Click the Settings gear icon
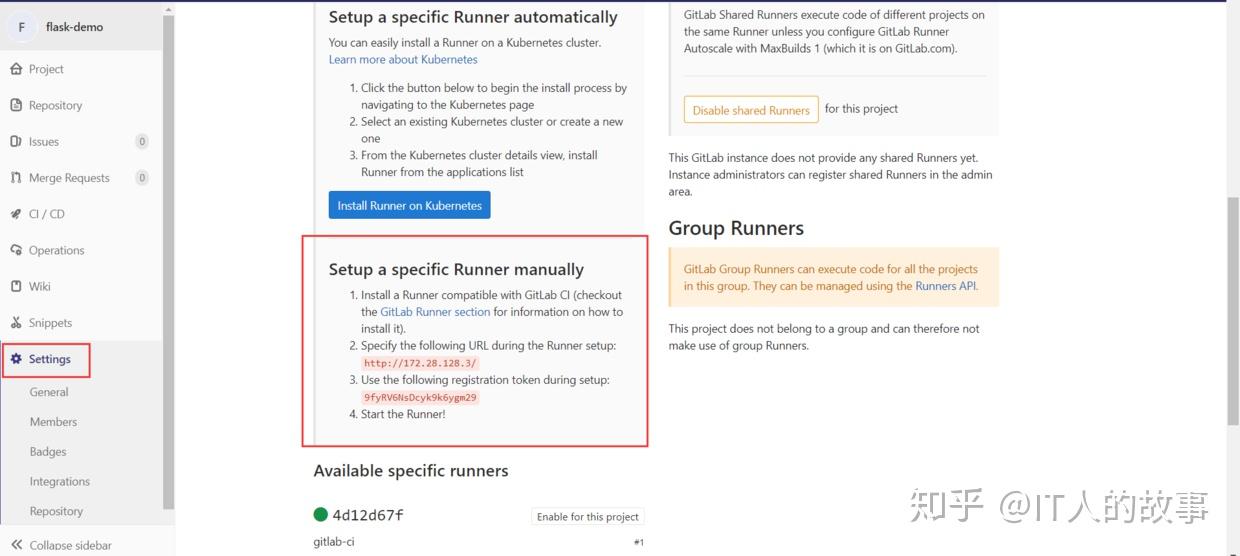Viewport: 1240px width, 556px height. click(16, 359)
